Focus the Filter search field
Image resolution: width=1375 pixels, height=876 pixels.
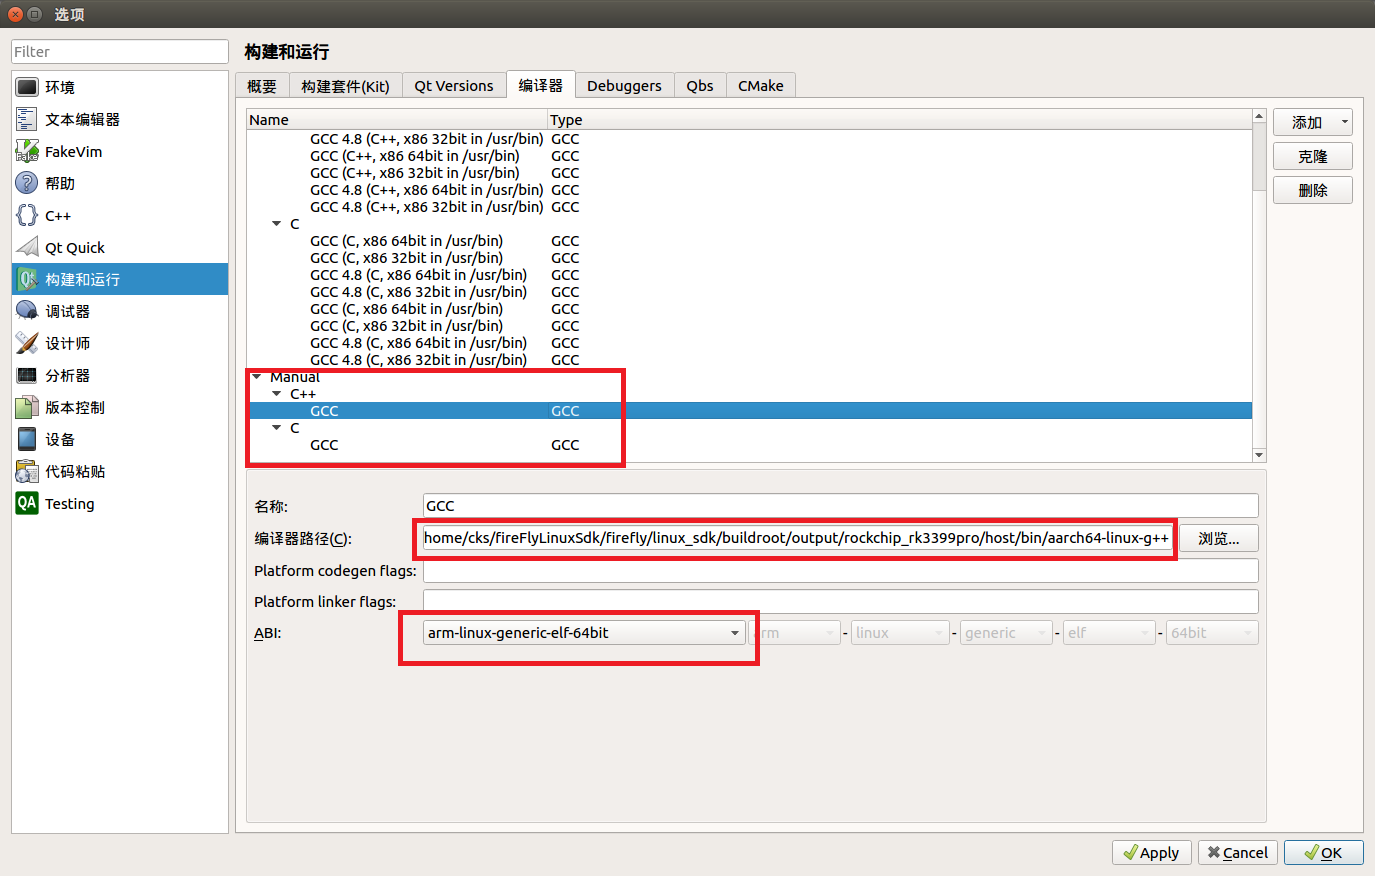tap(120, 52)
